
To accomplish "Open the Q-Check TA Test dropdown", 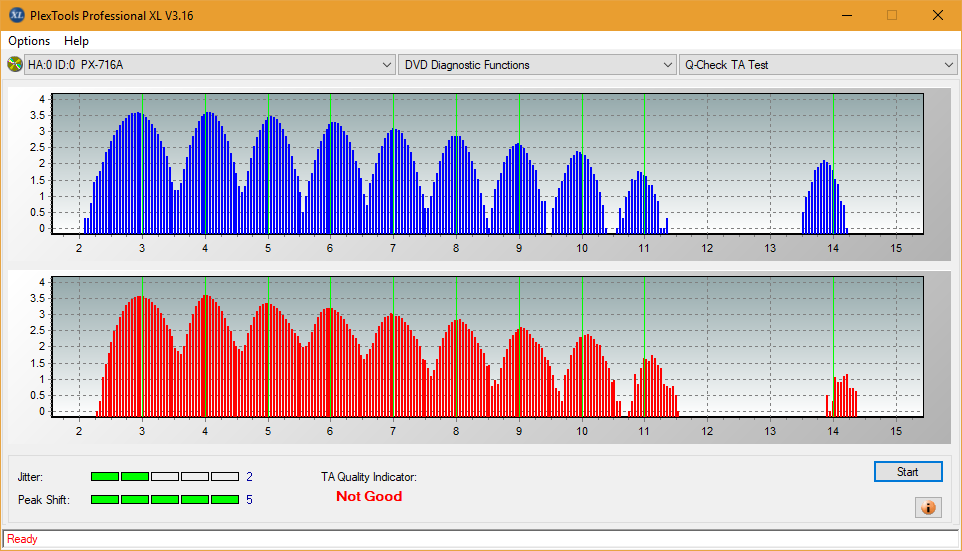I will (818, 64).
